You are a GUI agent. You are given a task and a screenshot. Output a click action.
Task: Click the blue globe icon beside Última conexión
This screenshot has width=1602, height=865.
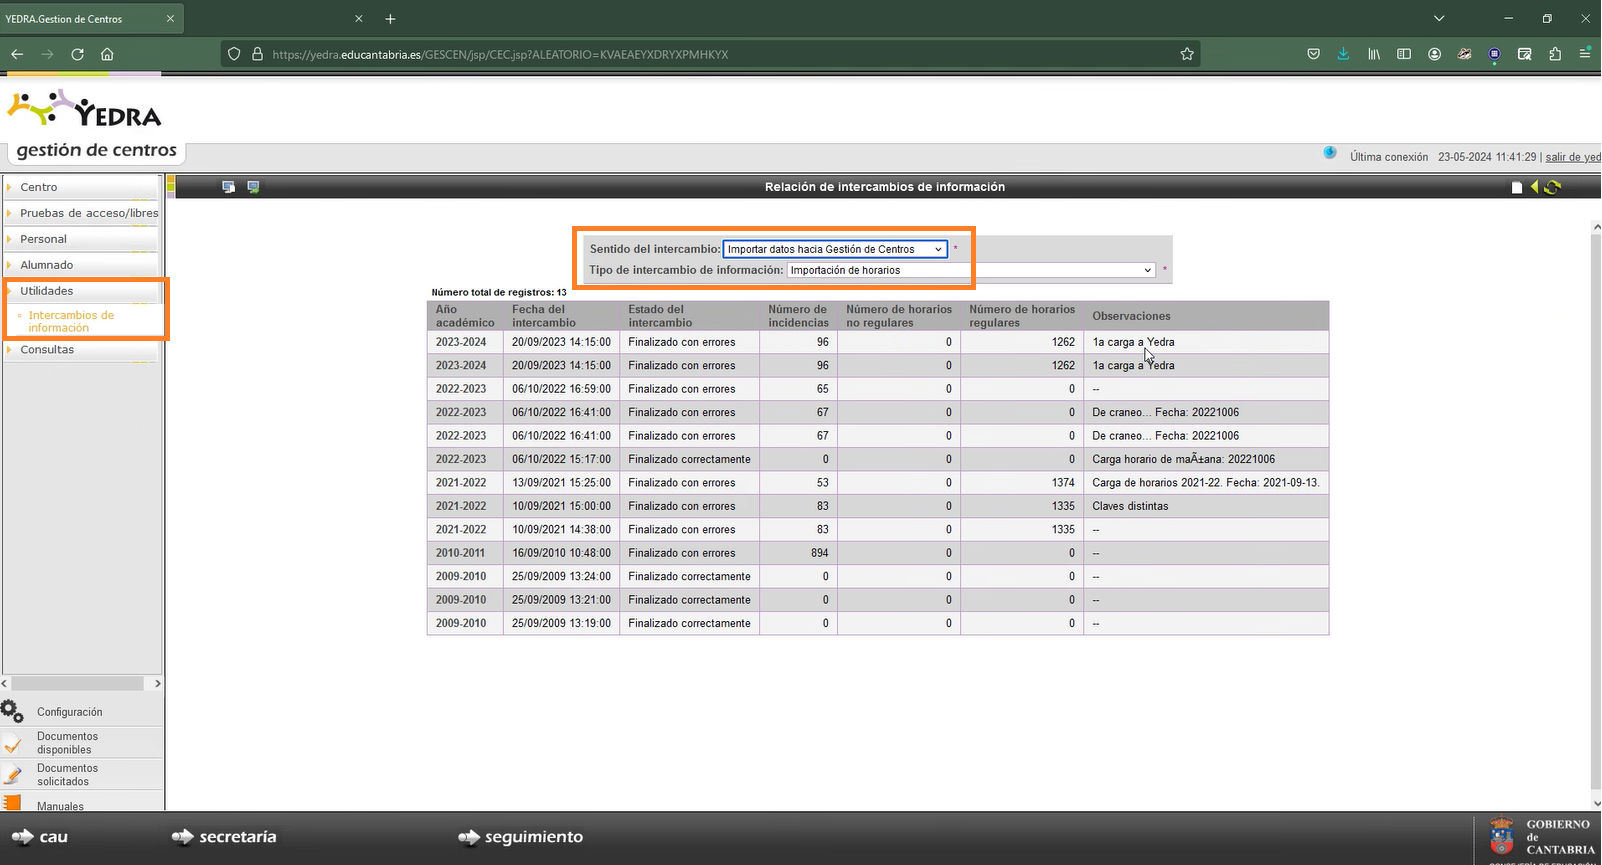tap(1330, 153)
